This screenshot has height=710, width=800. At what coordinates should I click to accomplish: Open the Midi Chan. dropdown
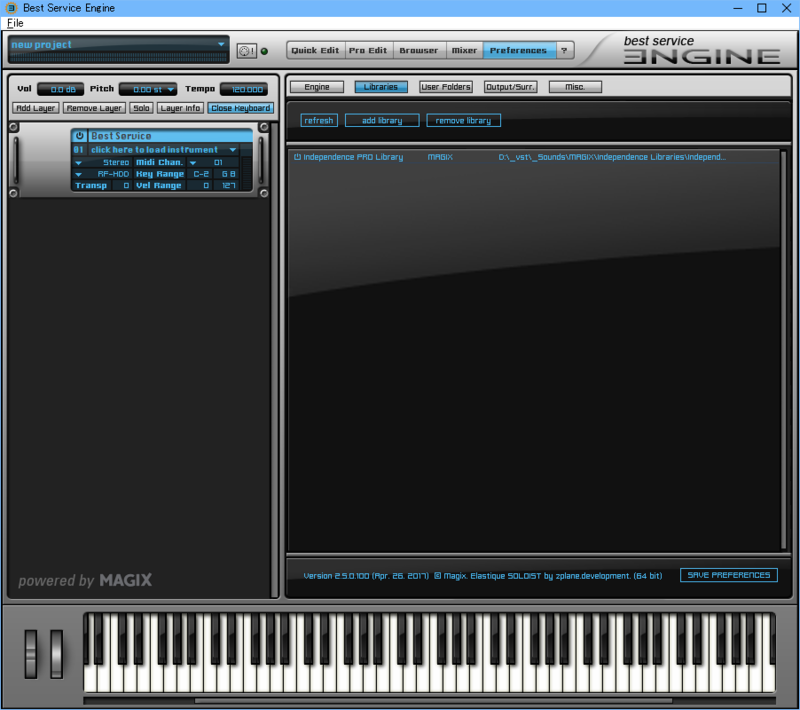coord(193,163)
